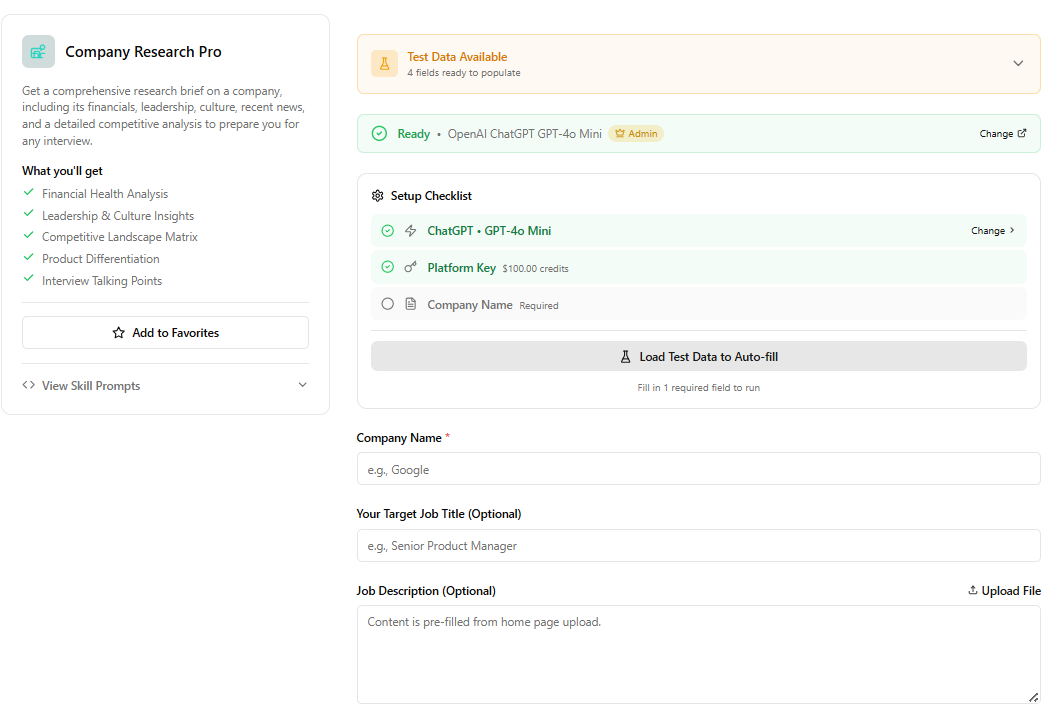Click the green checkmark beside Platform Key
The width and height of the screenshot is (1057, 712).
pos(388,267)
